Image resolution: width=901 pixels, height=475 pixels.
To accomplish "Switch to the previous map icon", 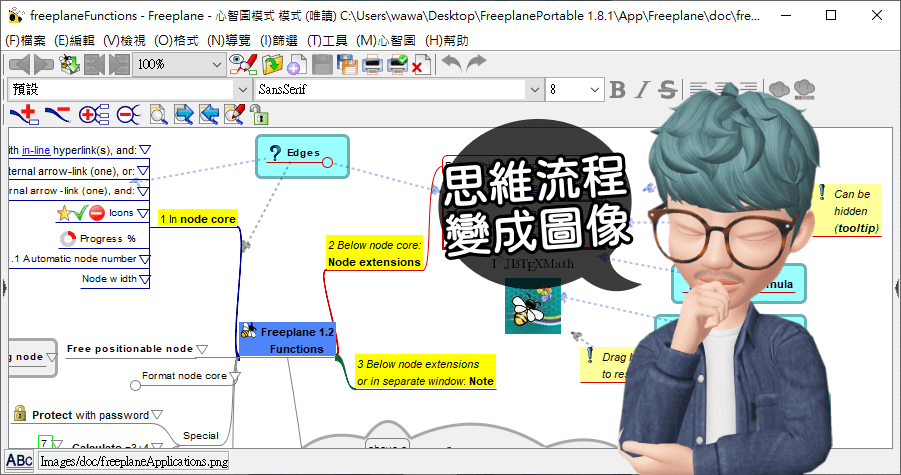I will [x=95, y=64].
